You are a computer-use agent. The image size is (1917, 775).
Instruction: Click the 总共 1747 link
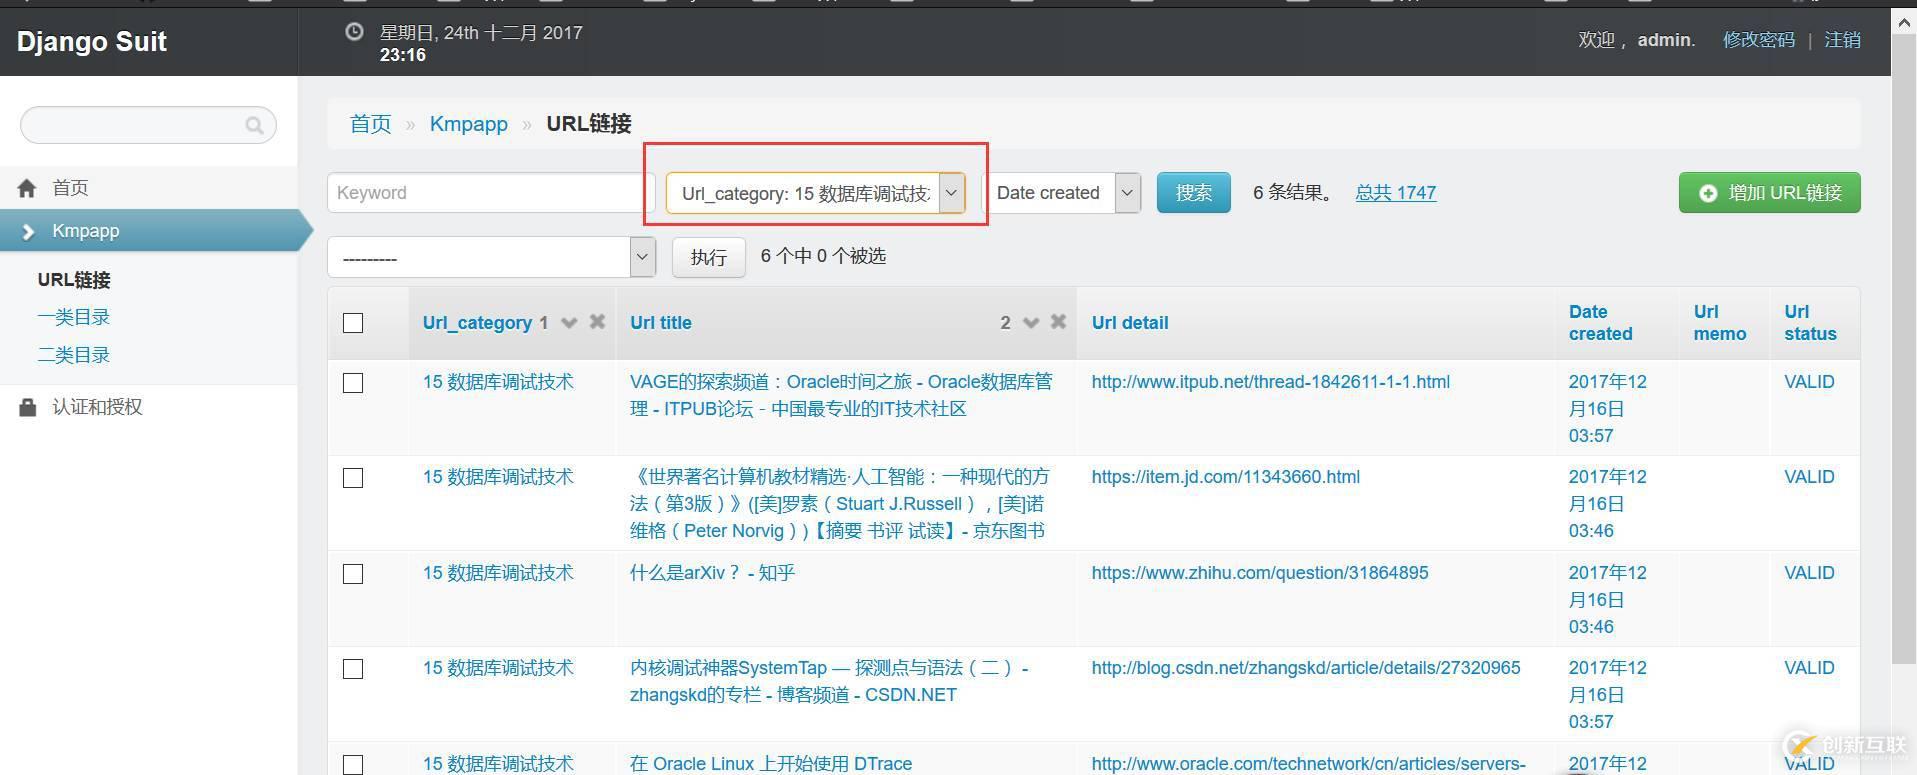click(1395, 193)
